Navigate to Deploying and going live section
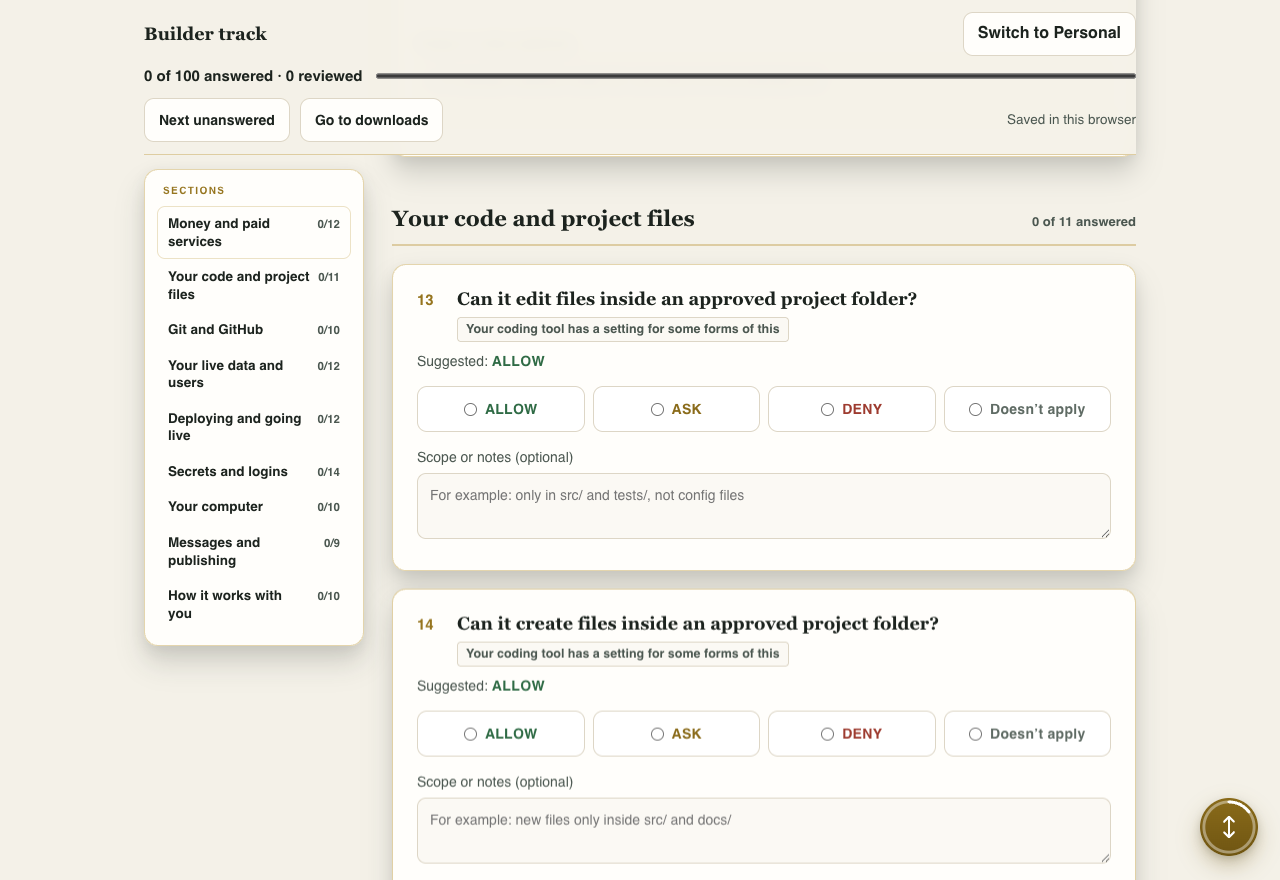 tap(254, 427)
